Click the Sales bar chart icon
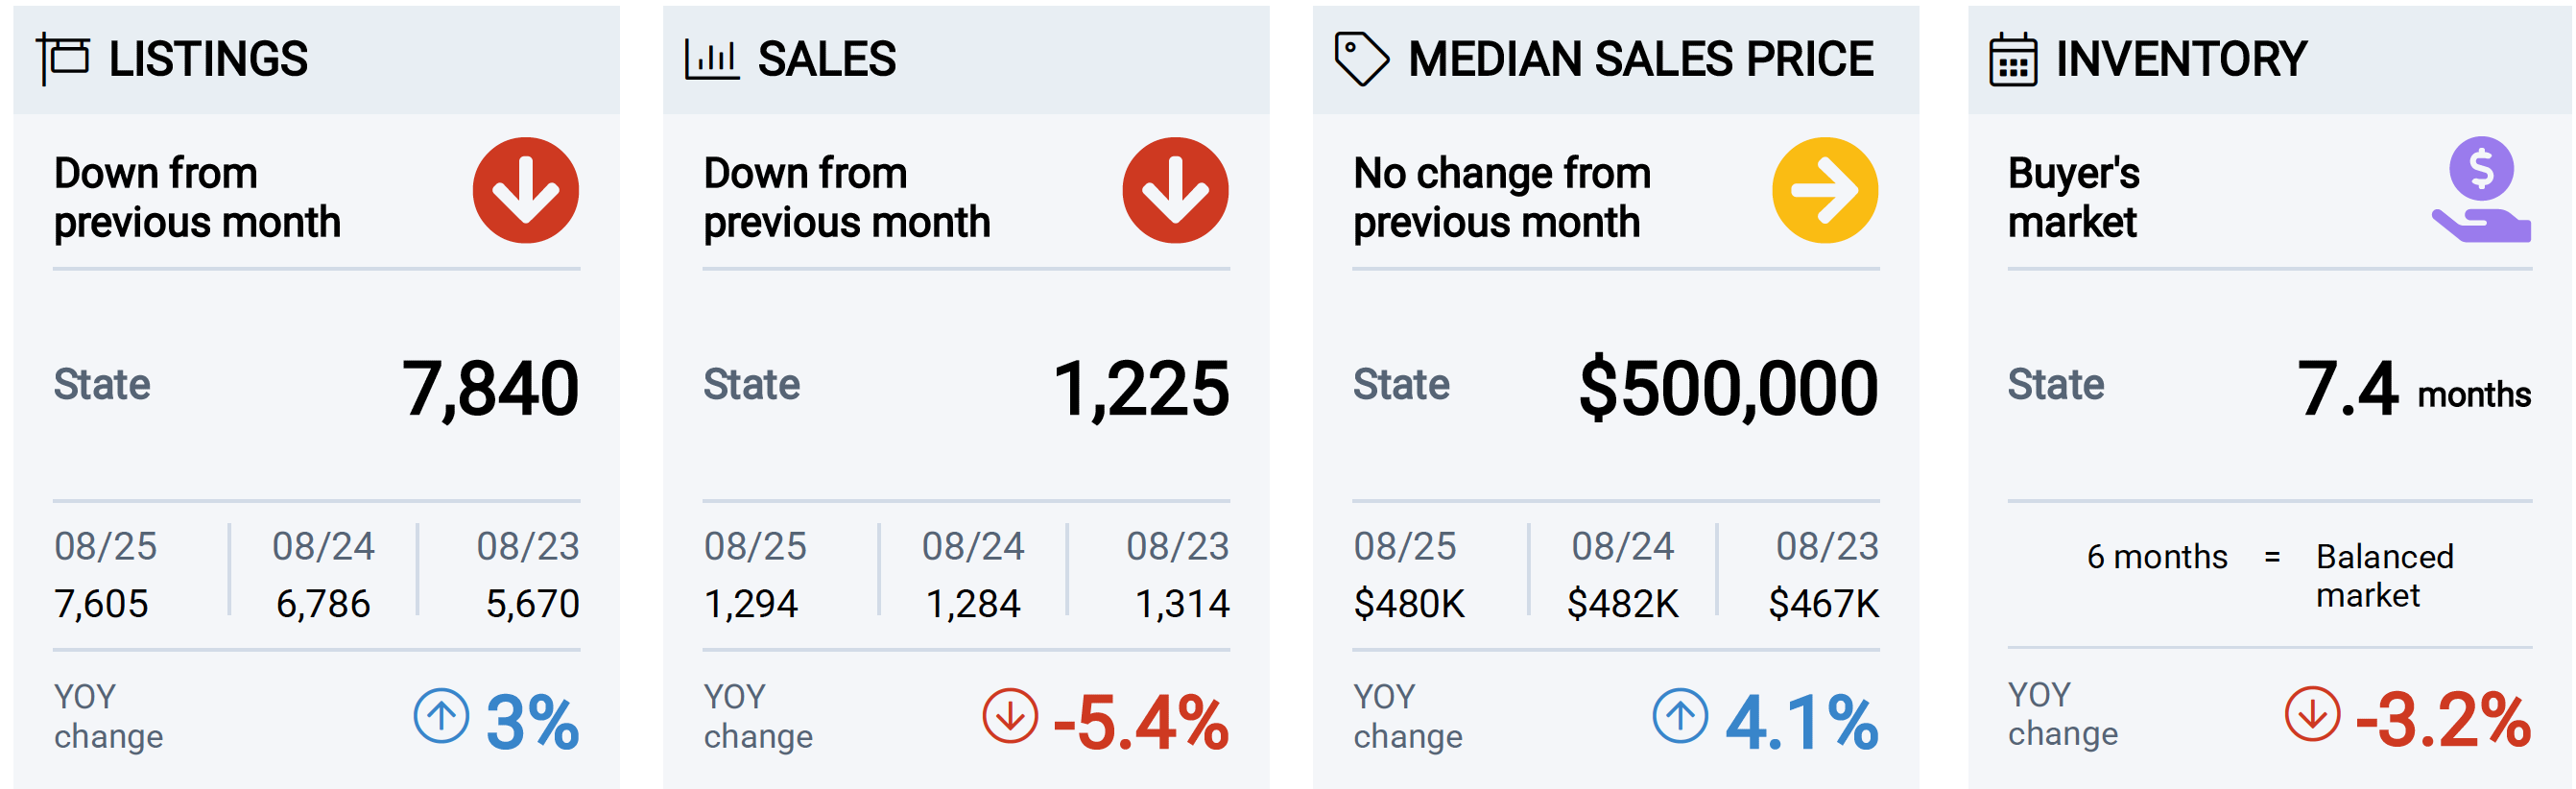The height and width of the screenshot is (789, 2576). click(x=711, y=59)
